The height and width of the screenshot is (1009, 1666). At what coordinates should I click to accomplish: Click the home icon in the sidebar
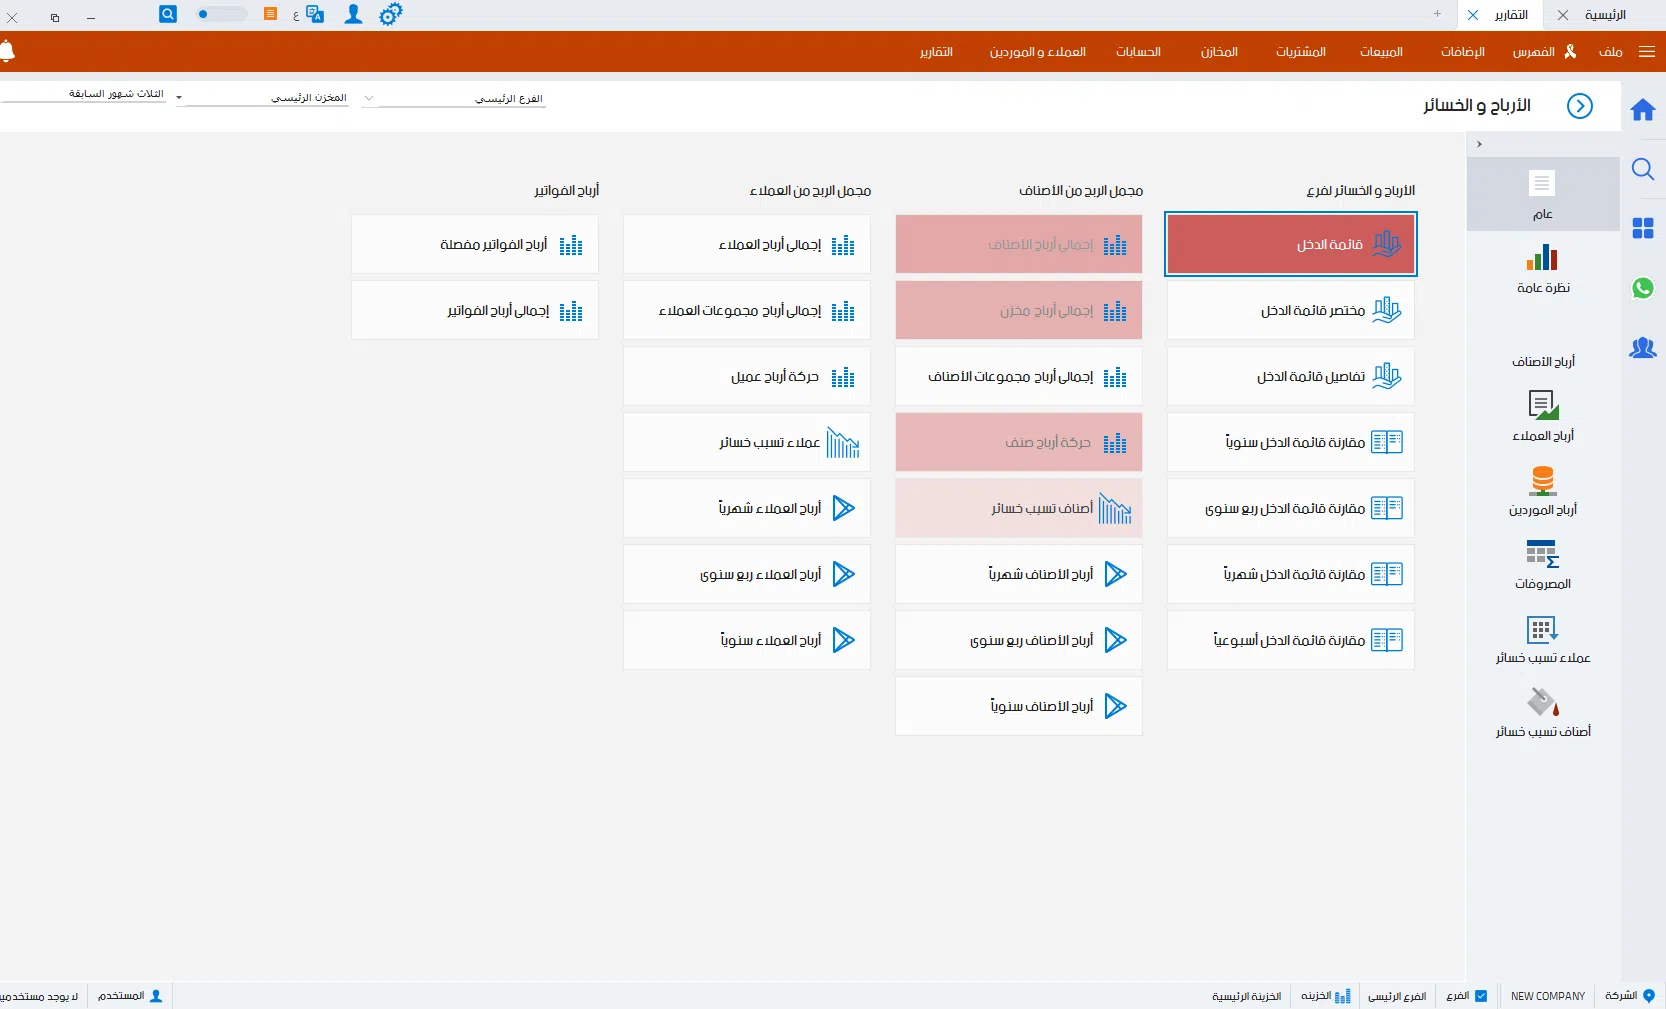[1643, 110]
